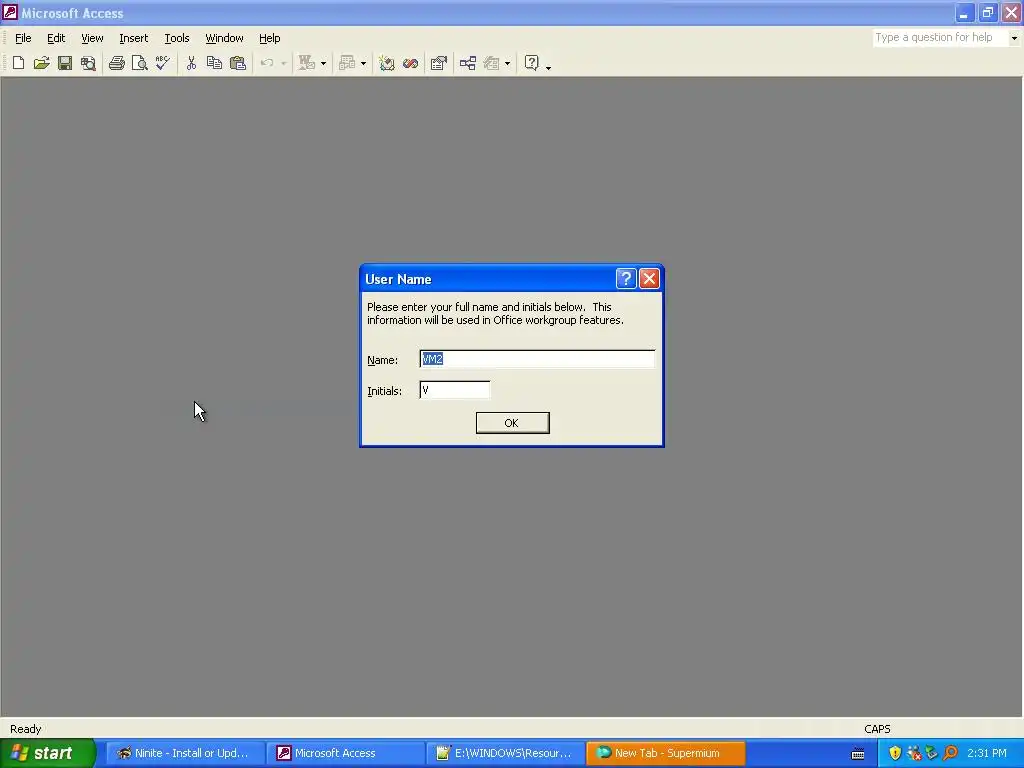The image size is (1024, 768).
Task: Click the taskbar clock showing 2:31 PM
Action: (x=986, y=753)
